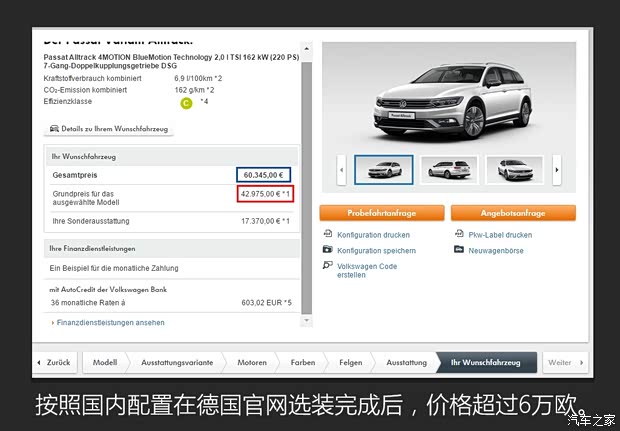620x431 pixels.
Task: Click the Pkw-Label drucken icon
Action: point(459,235)
